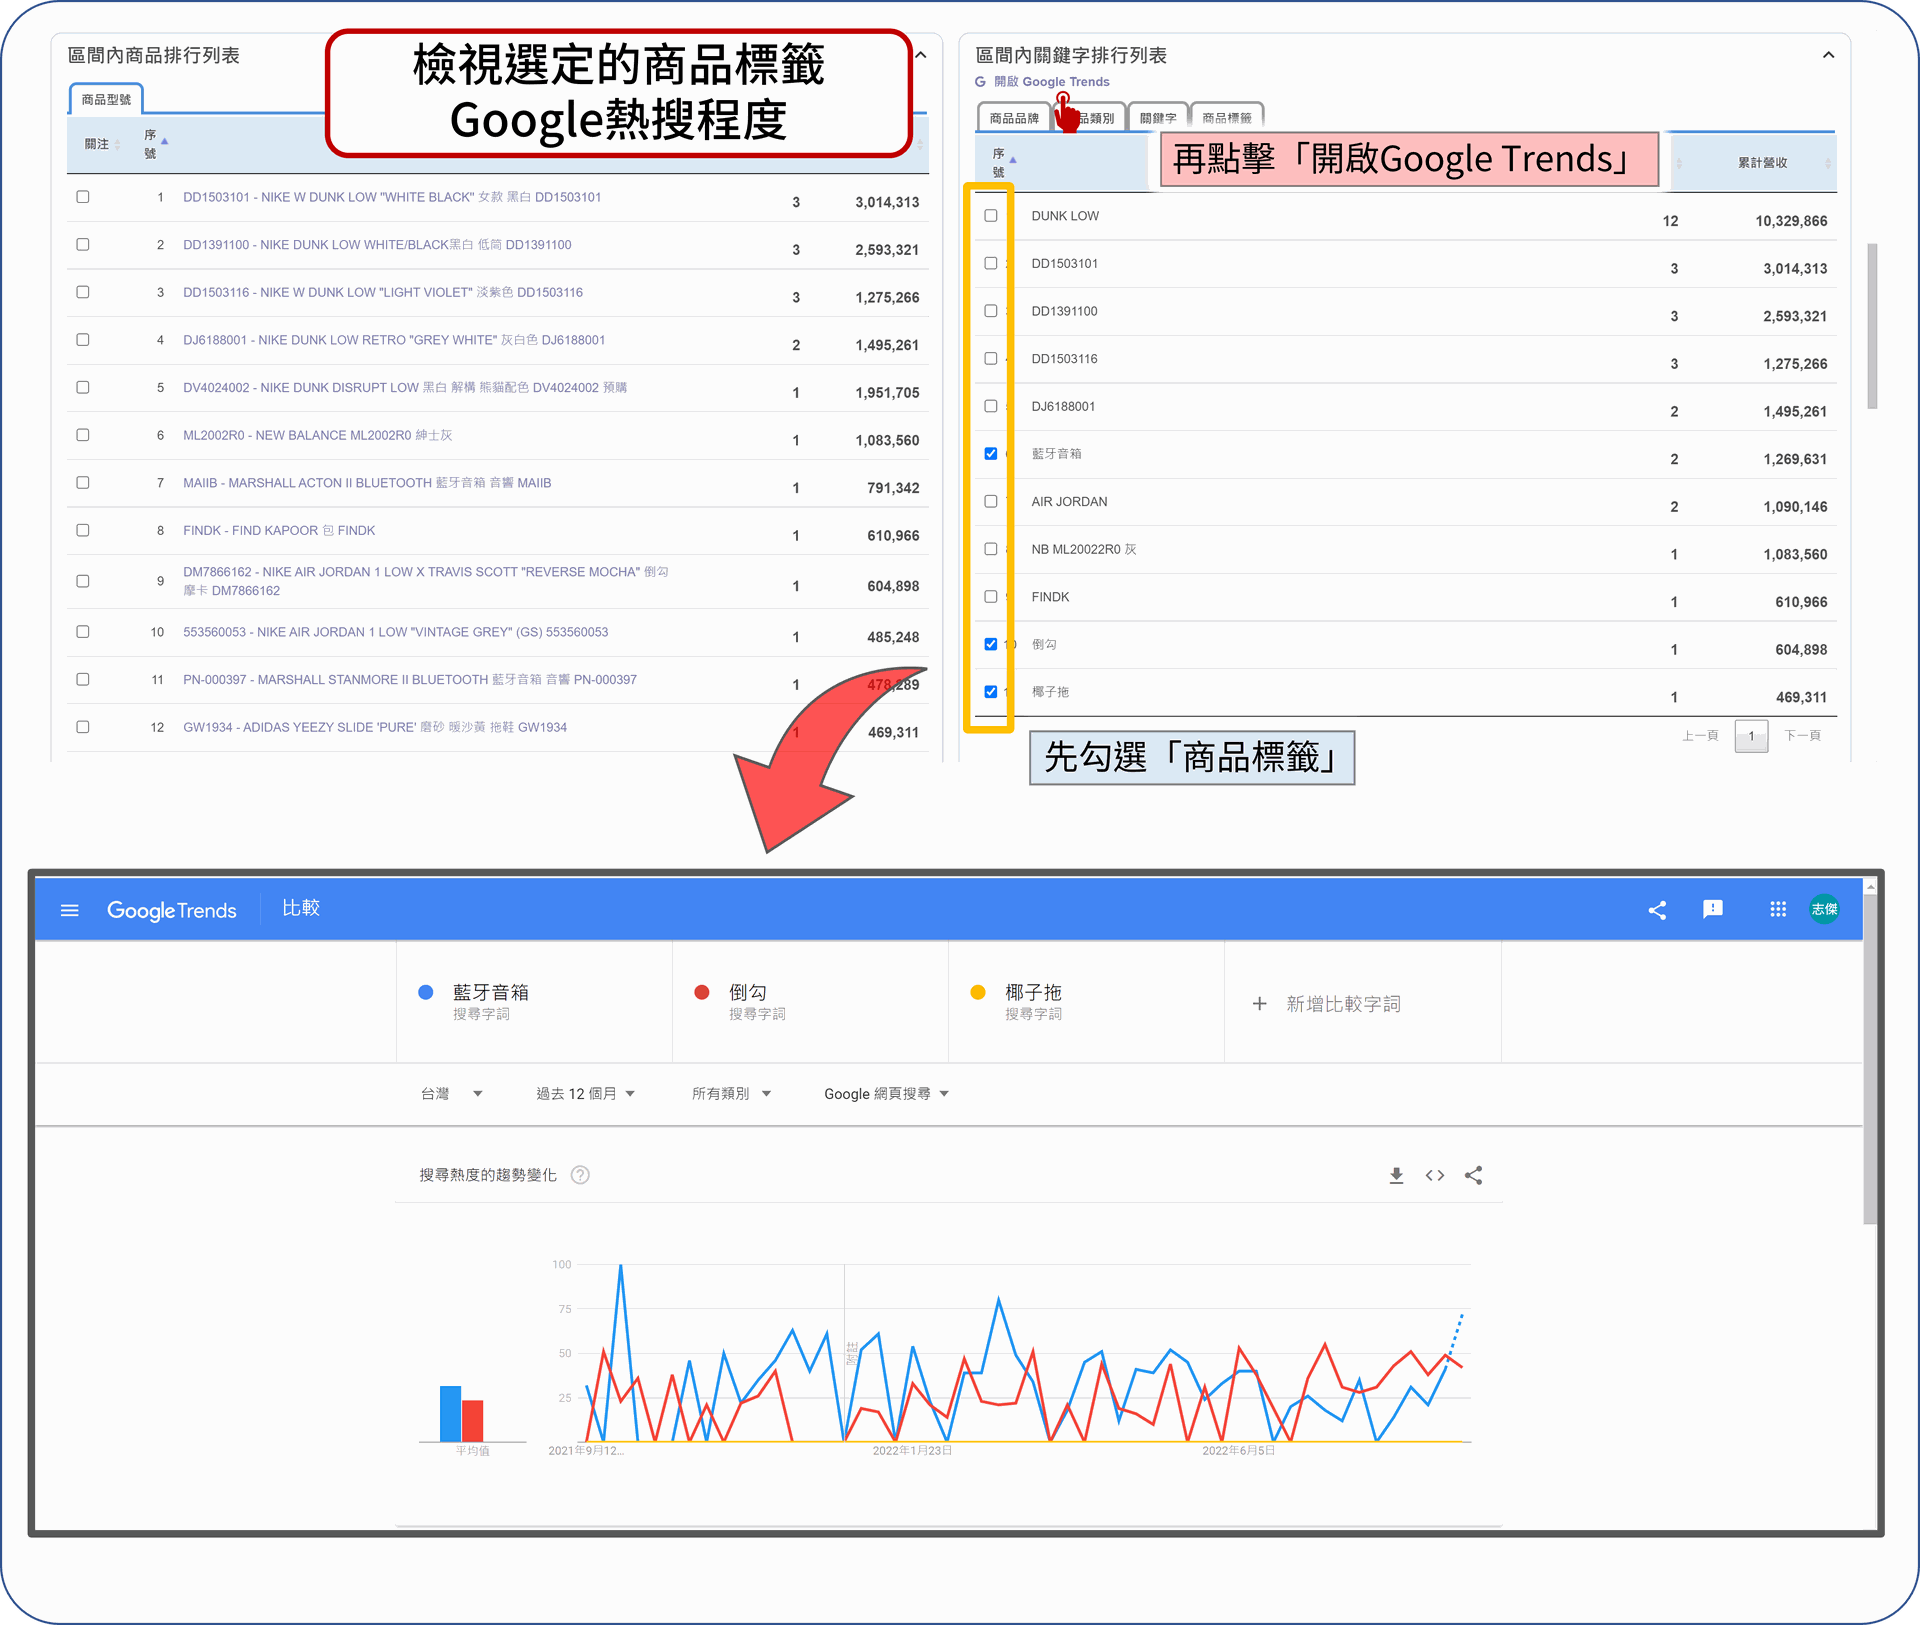Go to 上一頁 in keyword table pagination
The width and height of the screenshot is (1920, 1625).
[1700, 736]
